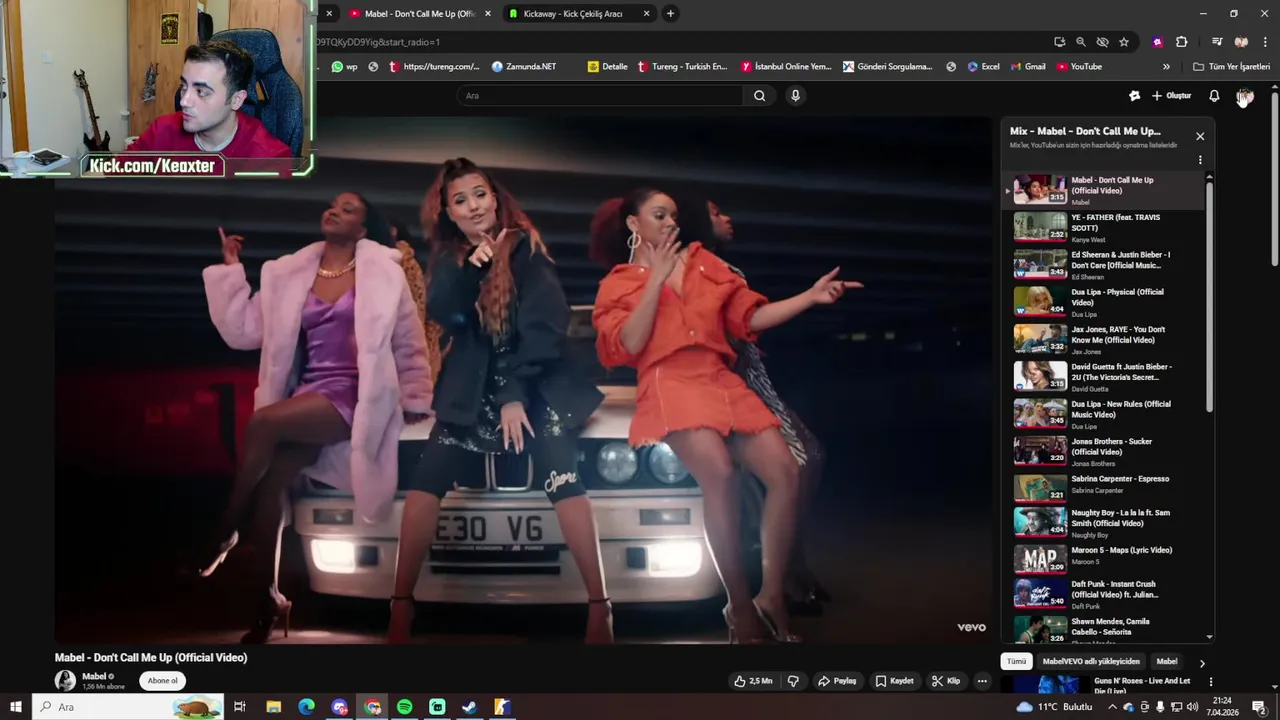Open Steam from the taskbar
The height and width of the screenshot is (720, 1280).
[469, 707]
